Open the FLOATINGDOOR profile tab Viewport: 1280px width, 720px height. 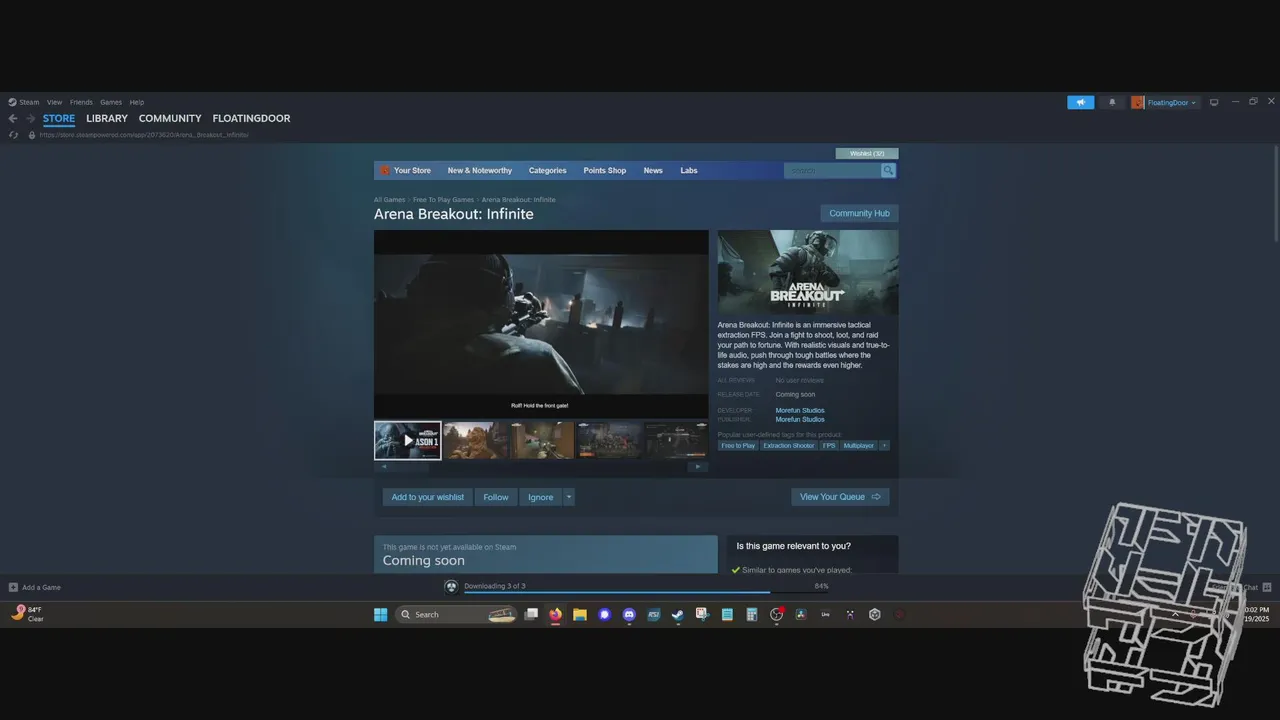(251, 118)
